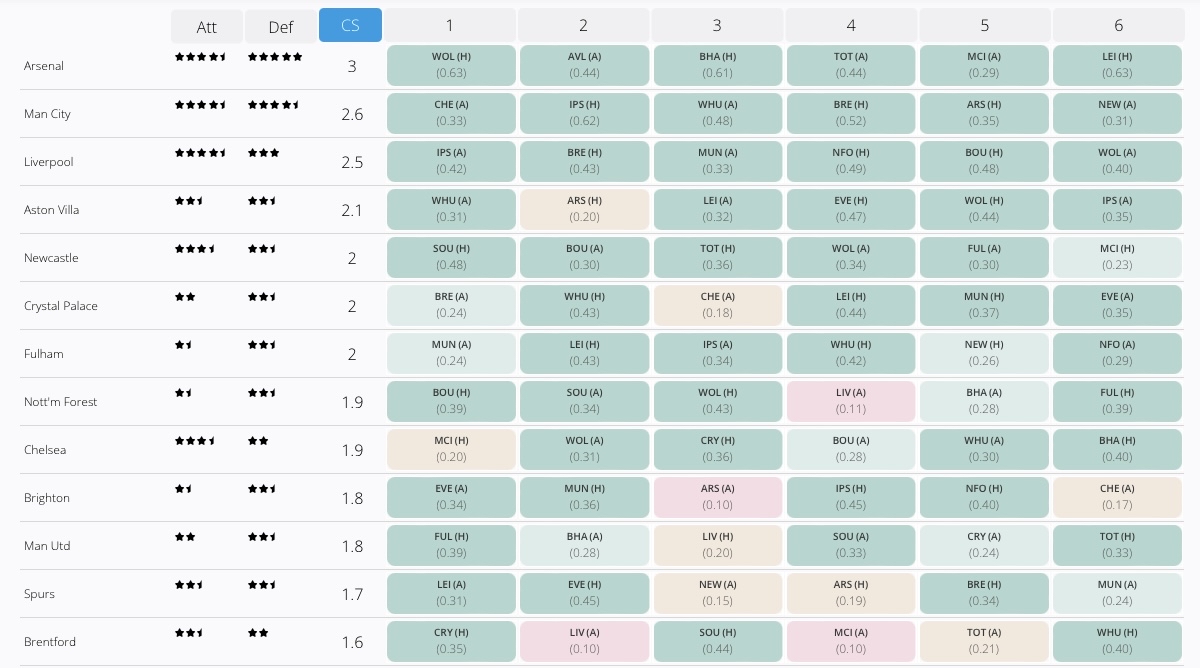This screenshot has width=1200, height=668.
Task: Click Fulham's attack star rating
Action: pos(184,345)
